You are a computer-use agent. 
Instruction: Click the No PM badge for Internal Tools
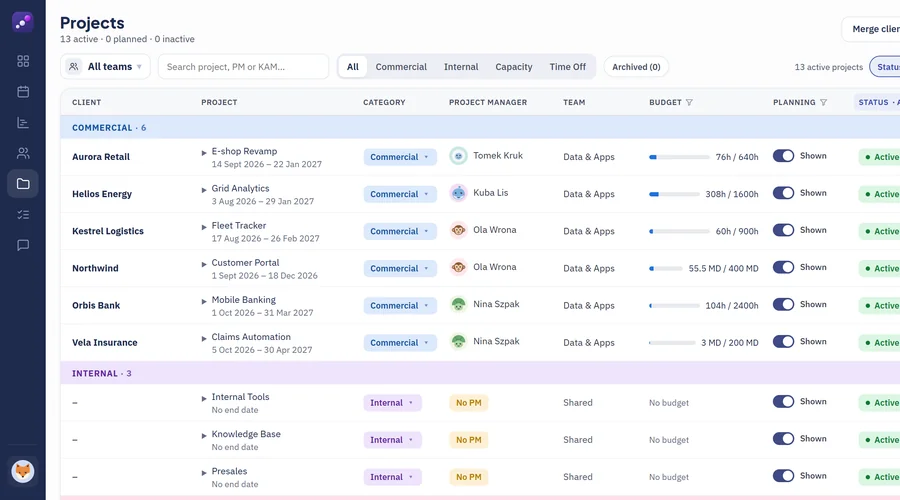click(x=468, y=403)
